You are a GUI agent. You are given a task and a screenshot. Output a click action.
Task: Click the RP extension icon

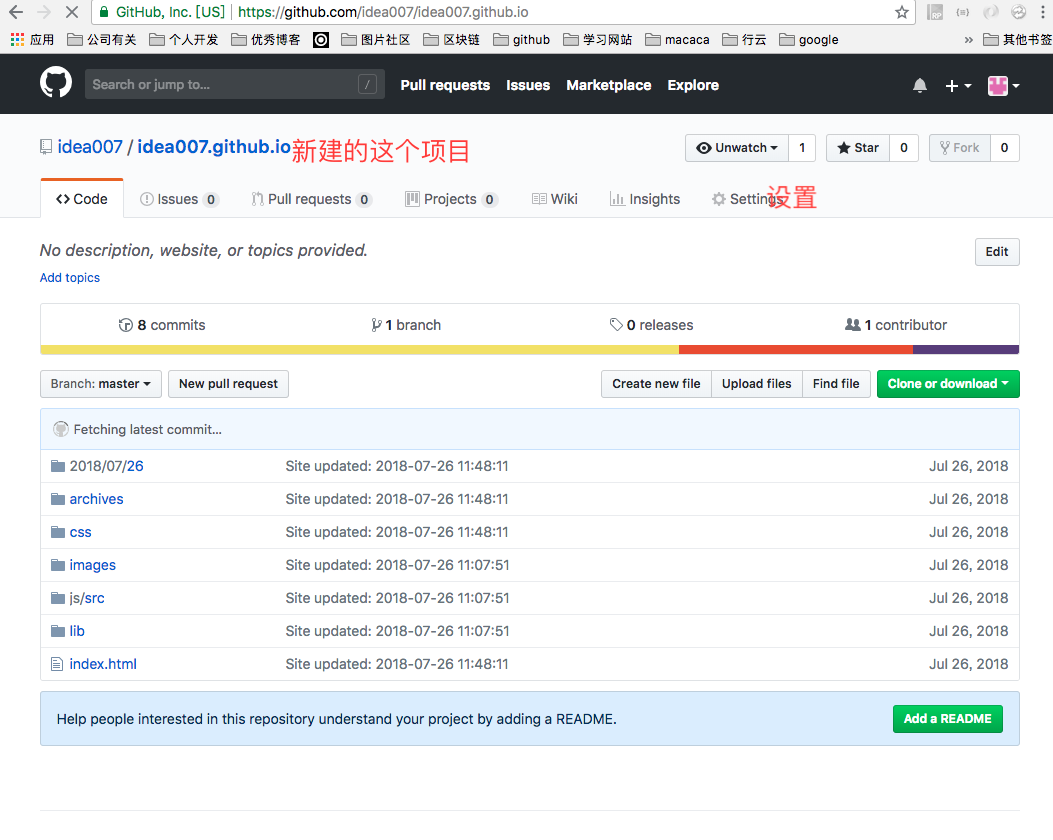pos(935,12)
